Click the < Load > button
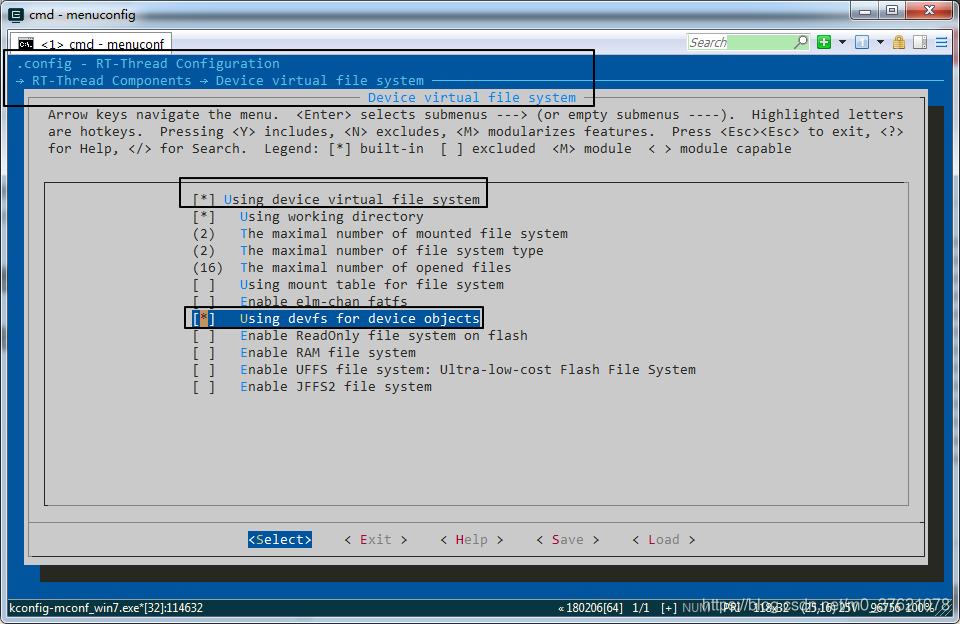960x624 pixels. point(664,539)
